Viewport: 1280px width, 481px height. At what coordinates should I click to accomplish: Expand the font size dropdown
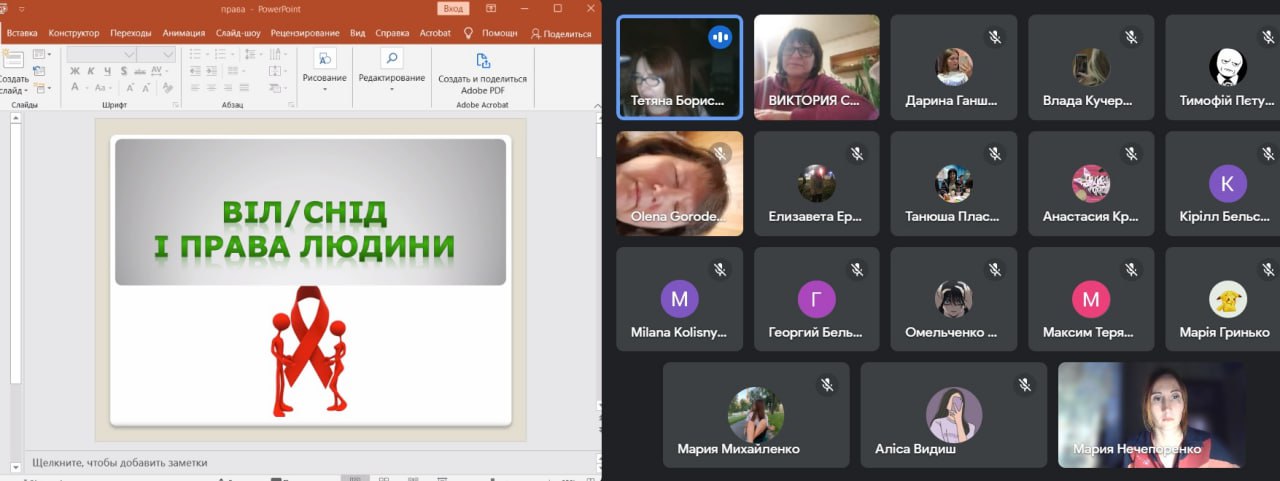click(x=168, y=54)
